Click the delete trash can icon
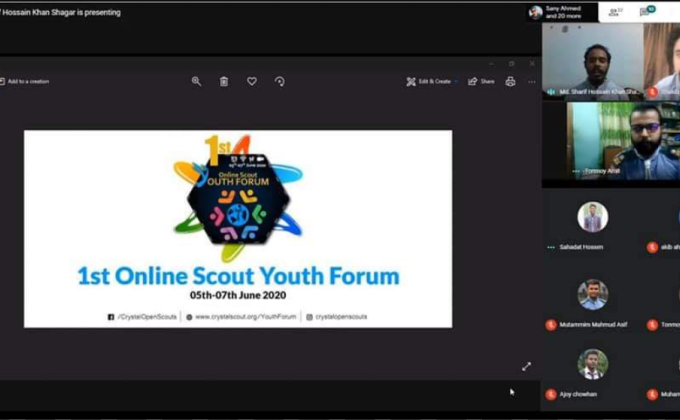Viewport: 680px width, 420px height. (224, 81)
